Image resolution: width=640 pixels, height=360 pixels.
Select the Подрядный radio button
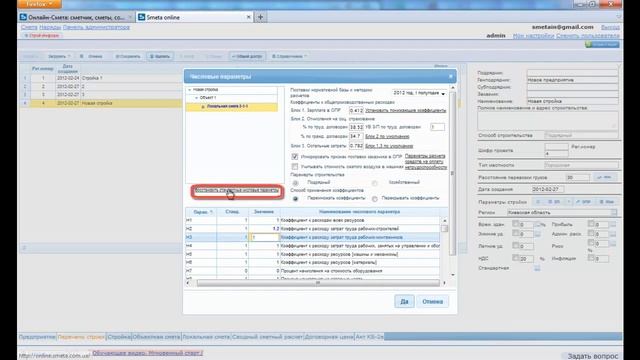(295, 182)
